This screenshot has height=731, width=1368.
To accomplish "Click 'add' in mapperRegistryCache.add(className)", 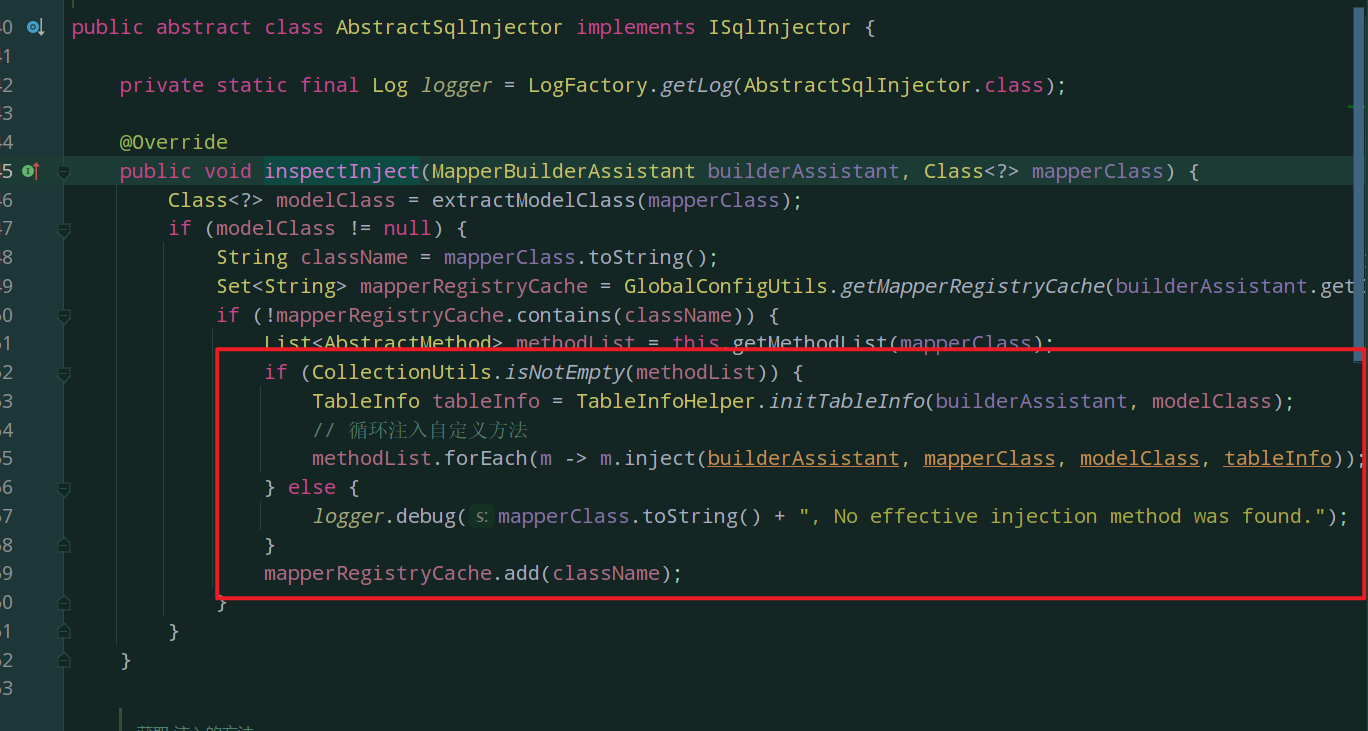I will click(521, 574).
